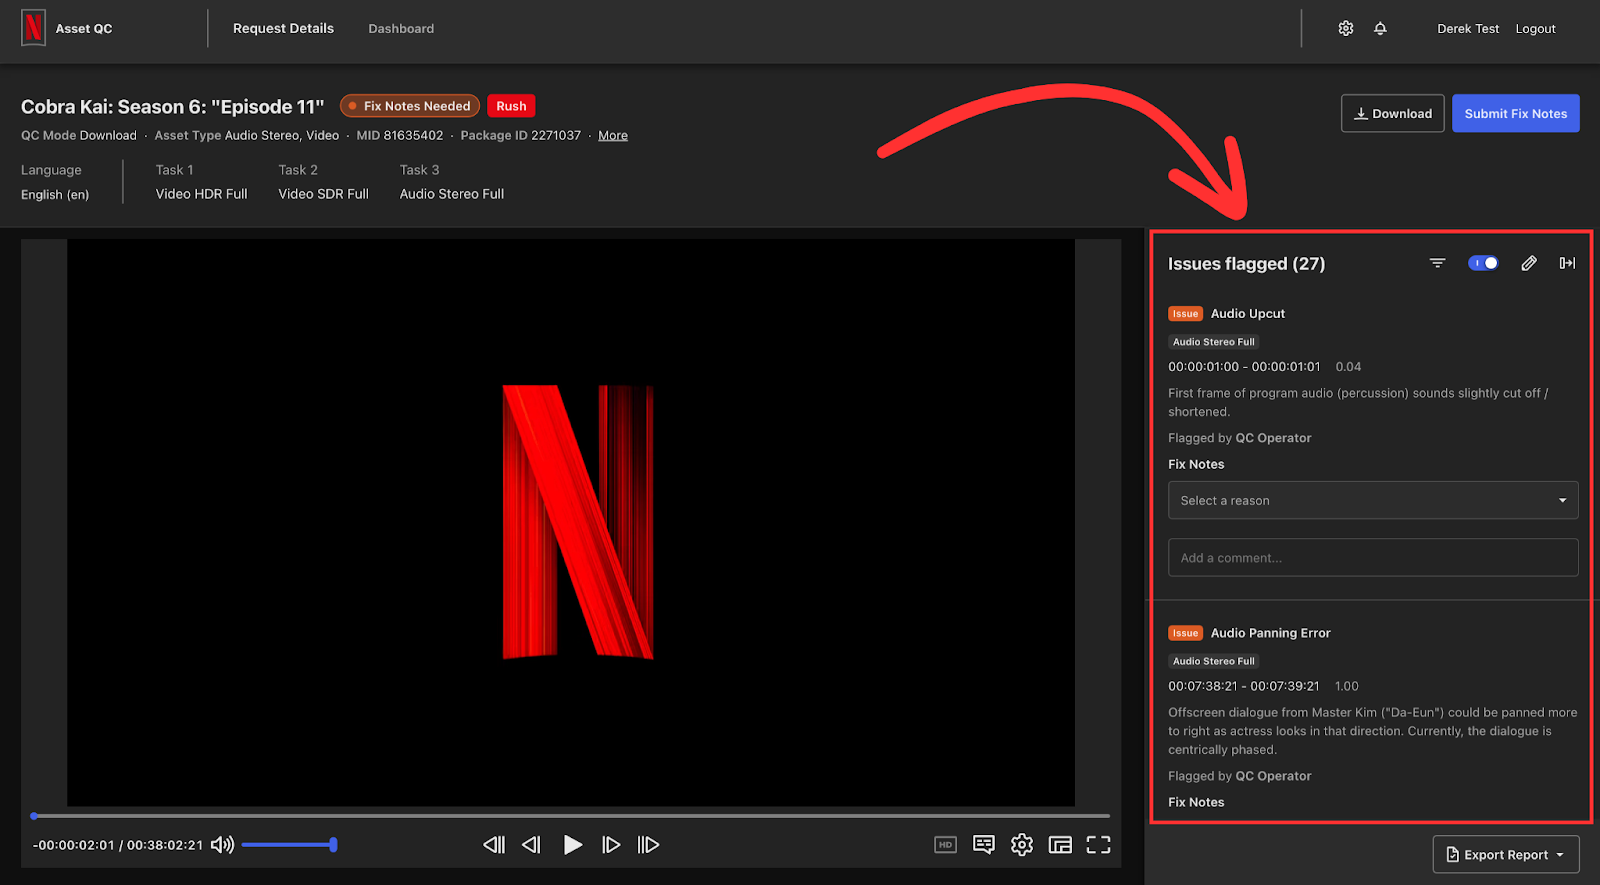Viewport: 1600px width, 885px height.
Task: Select the Audio Panning Error issue title
Action: point(1270,633)
